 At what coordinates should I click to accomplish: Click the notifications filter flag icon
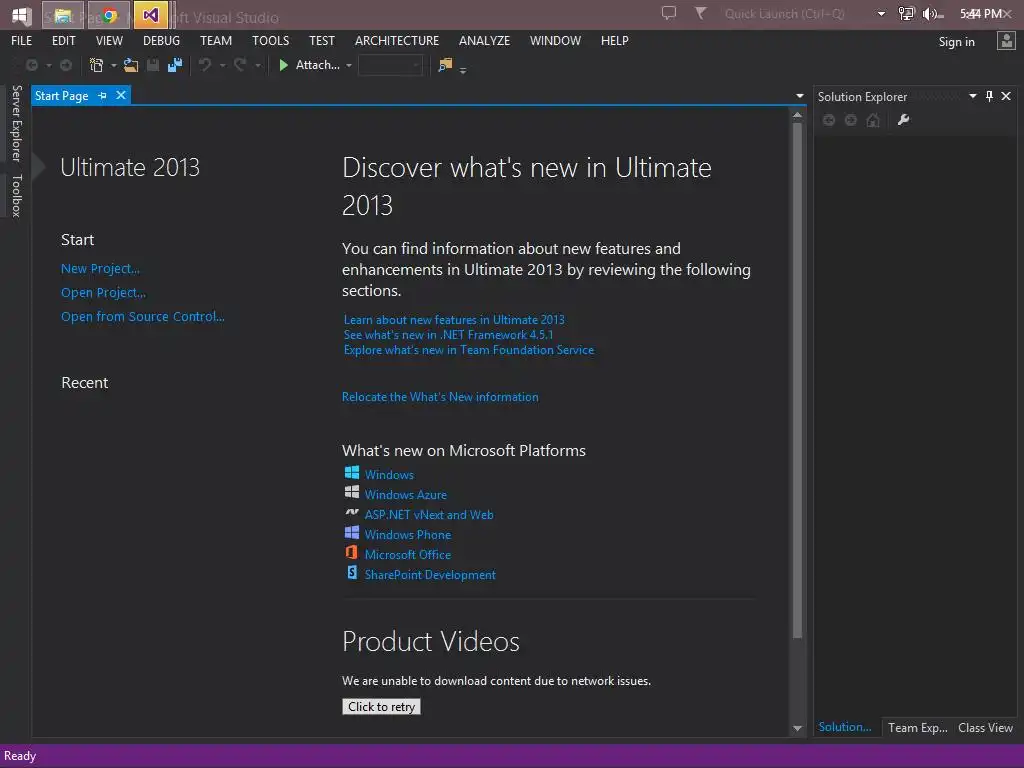(x=700, y=13)
